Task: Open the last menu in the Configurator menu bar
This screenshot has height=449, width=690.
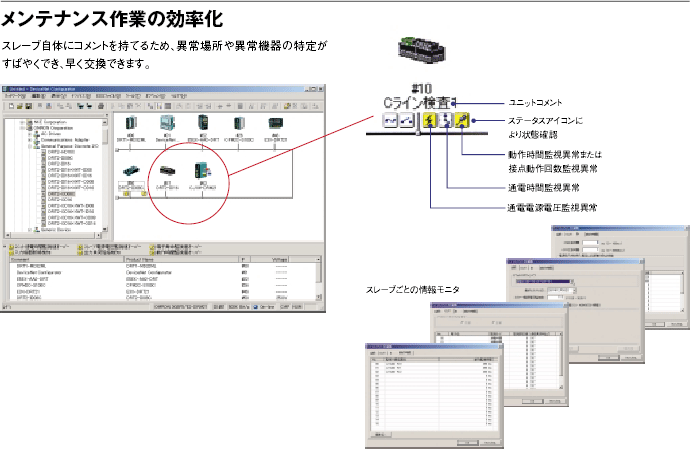Action: point(179,96)
